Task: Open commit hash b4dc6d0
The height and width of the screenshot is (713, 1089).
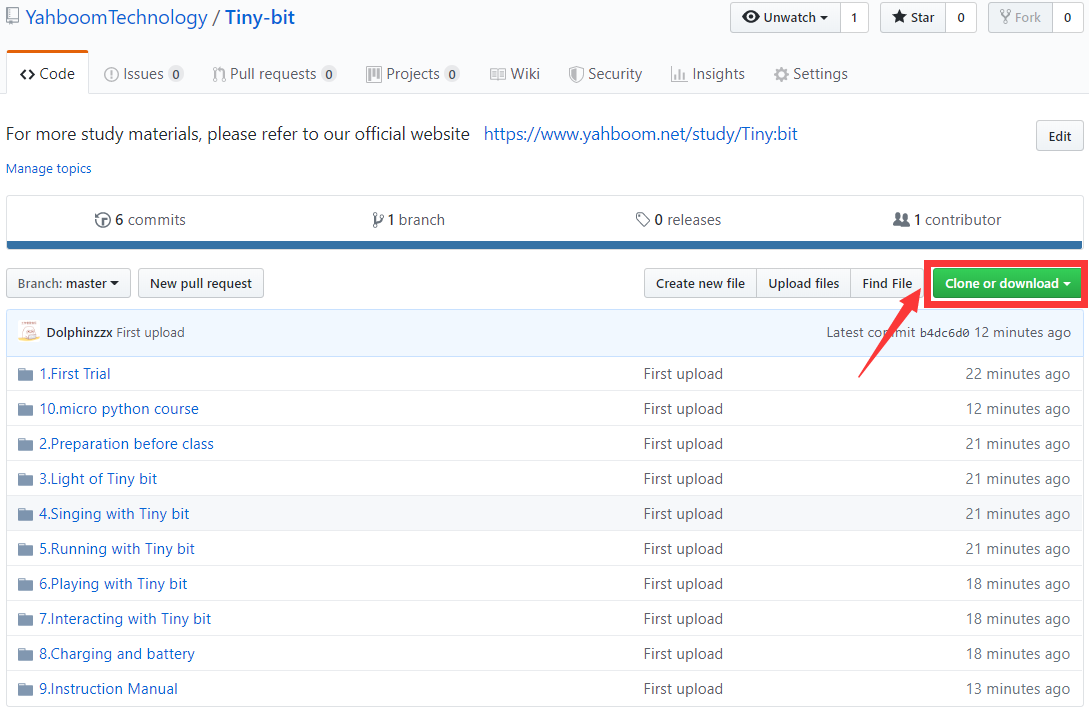Action: tap(944, 333)
